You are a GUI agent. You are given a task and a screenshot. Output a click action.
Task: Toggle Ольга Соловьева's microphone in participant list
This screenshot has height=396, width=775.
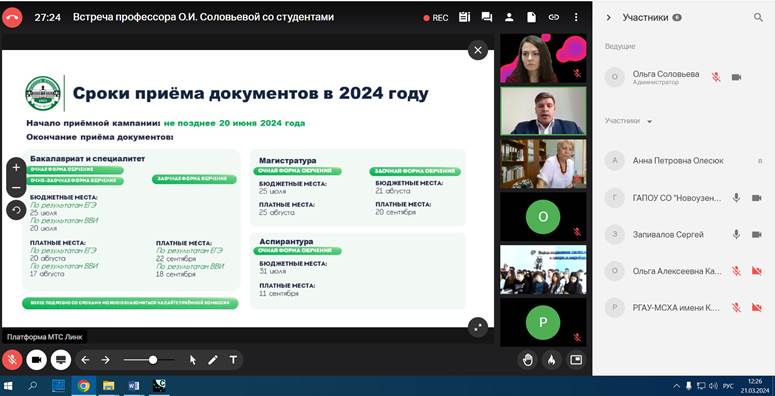(x=716, y=77)
